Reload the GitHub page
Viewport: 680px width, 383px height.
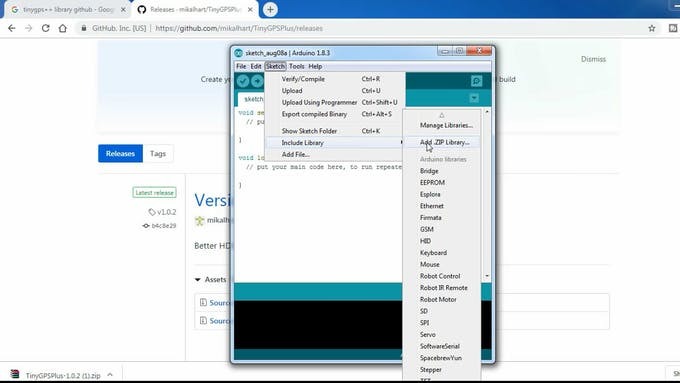pos(46,28)
